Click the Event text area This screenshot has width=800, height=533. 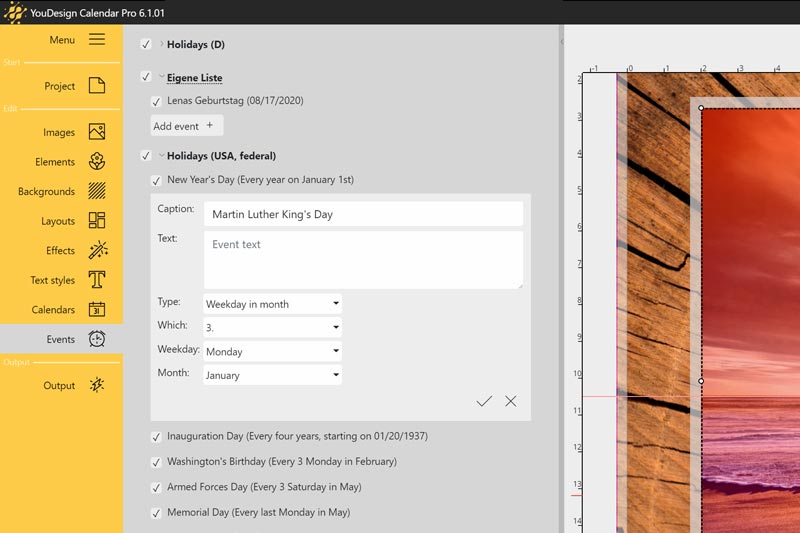(363, 260)
